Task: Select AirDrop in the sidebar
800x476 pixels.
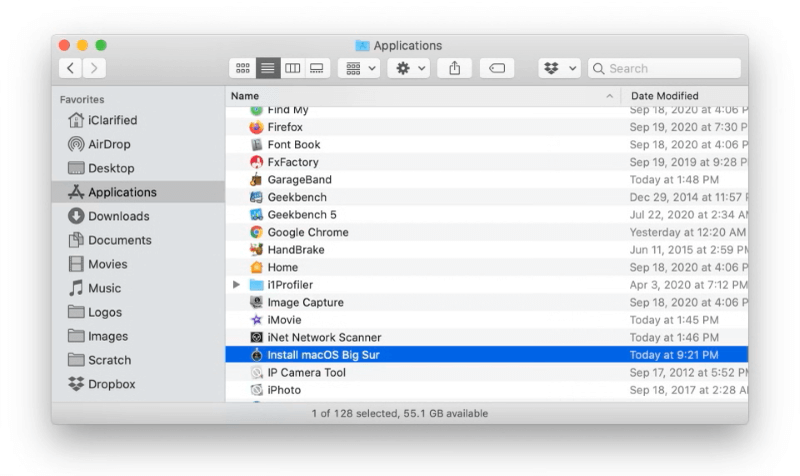Action: point(109,144)
